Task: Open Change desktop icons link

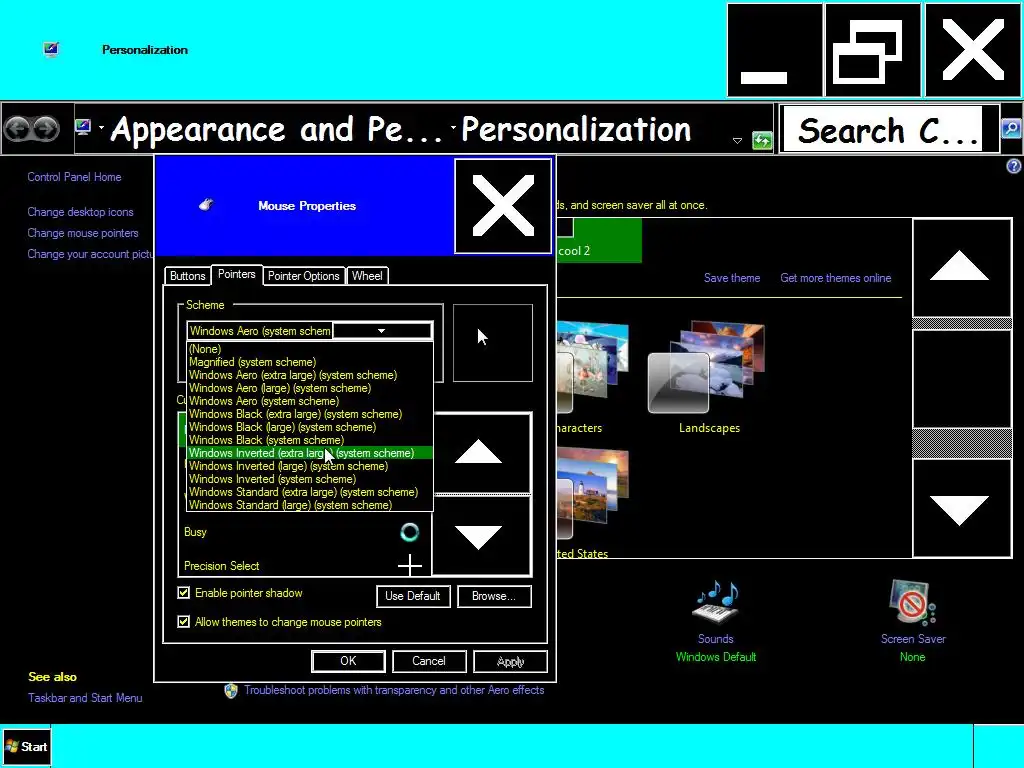Action: coord(80,212)
